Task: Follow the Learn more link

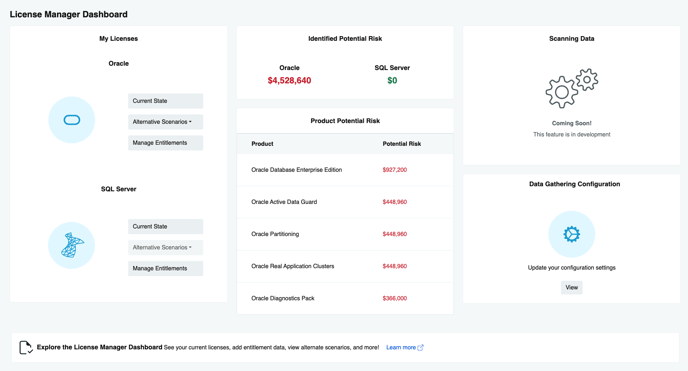Action: coord(401,347)
